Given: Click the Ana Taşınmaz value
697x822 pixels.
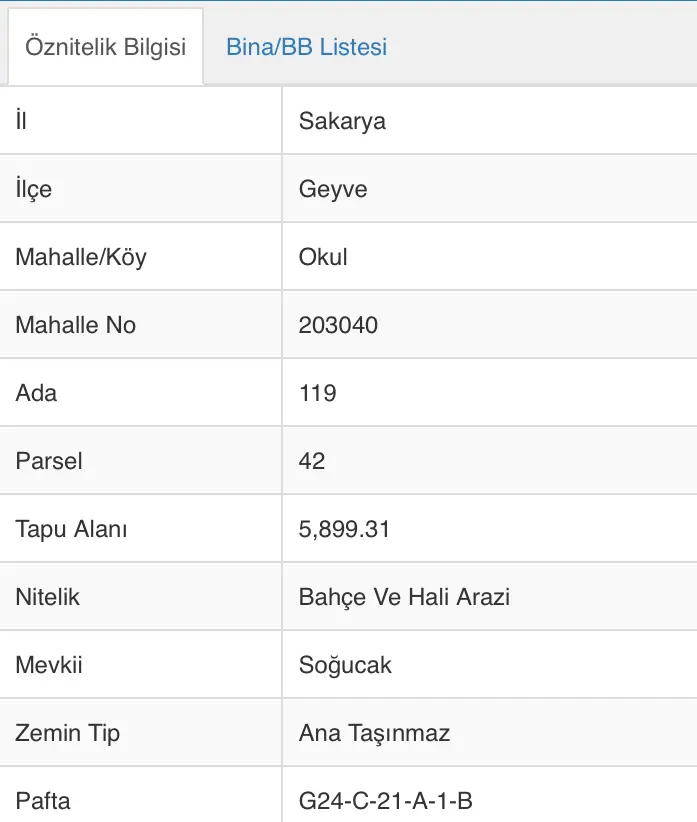Looking at the screenshot, I should (x=374, y=733).
